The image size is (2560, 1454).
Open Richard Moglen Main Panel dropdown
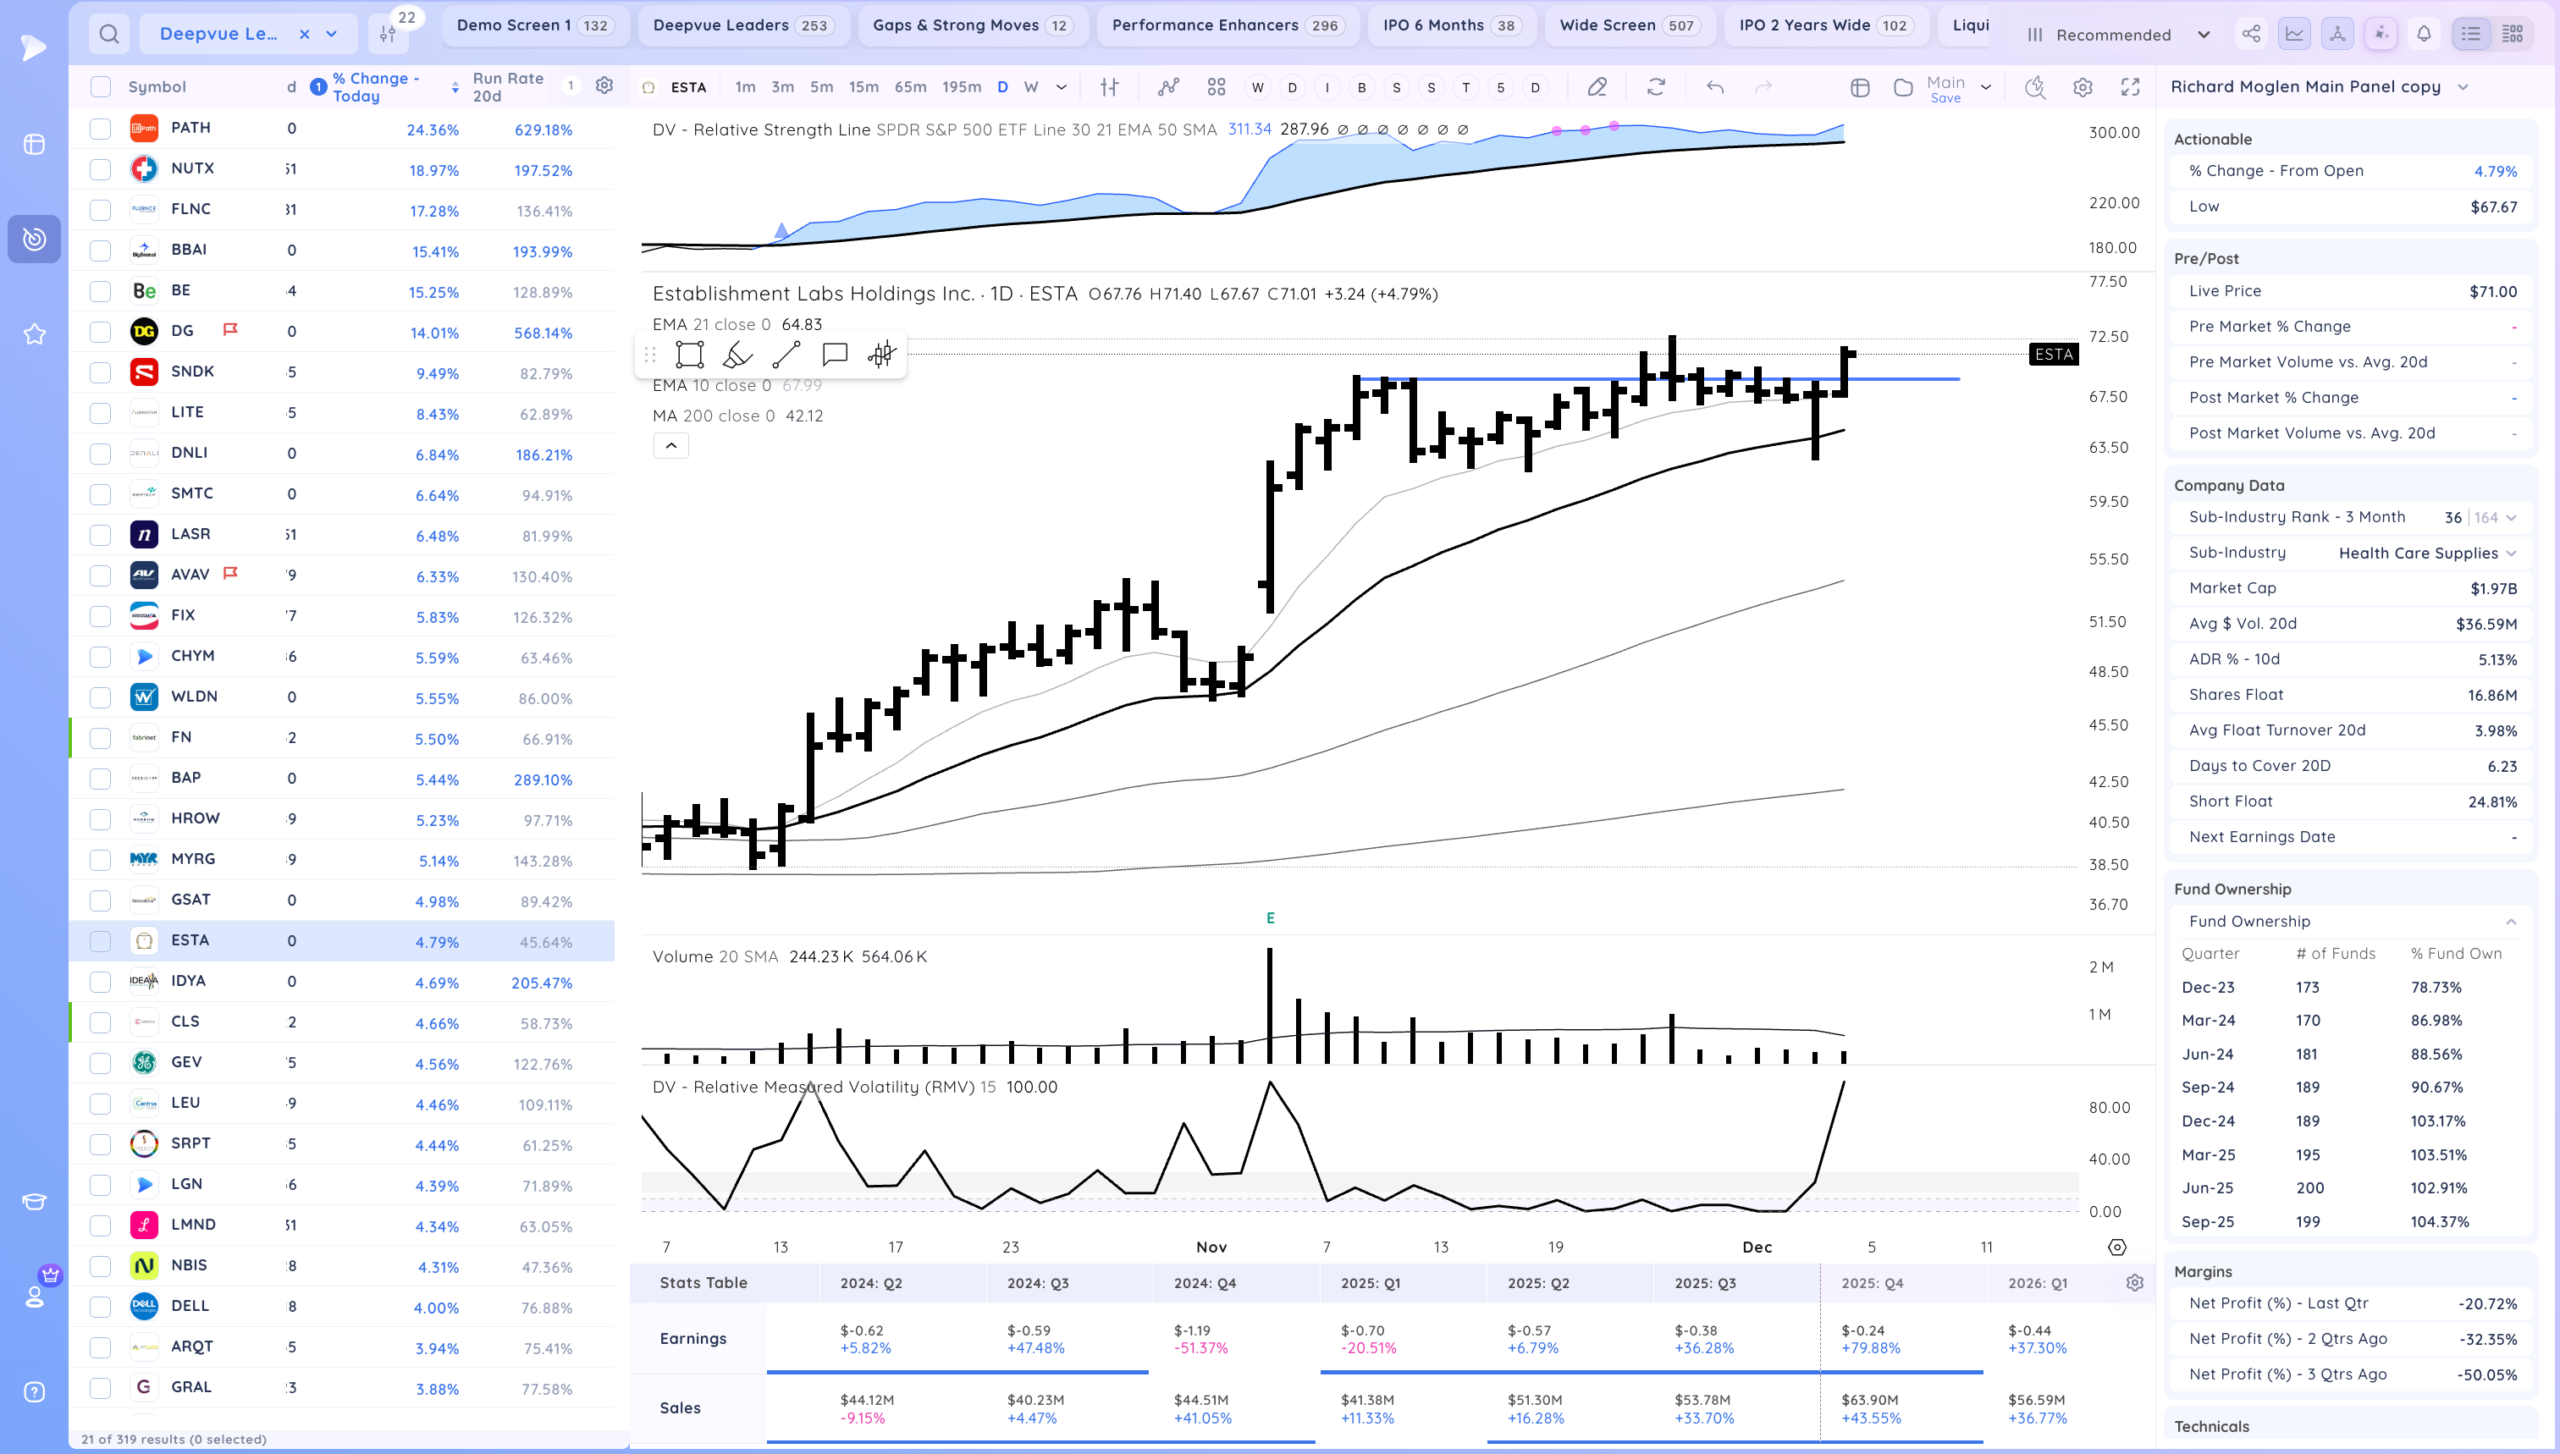coord(2463,87)
